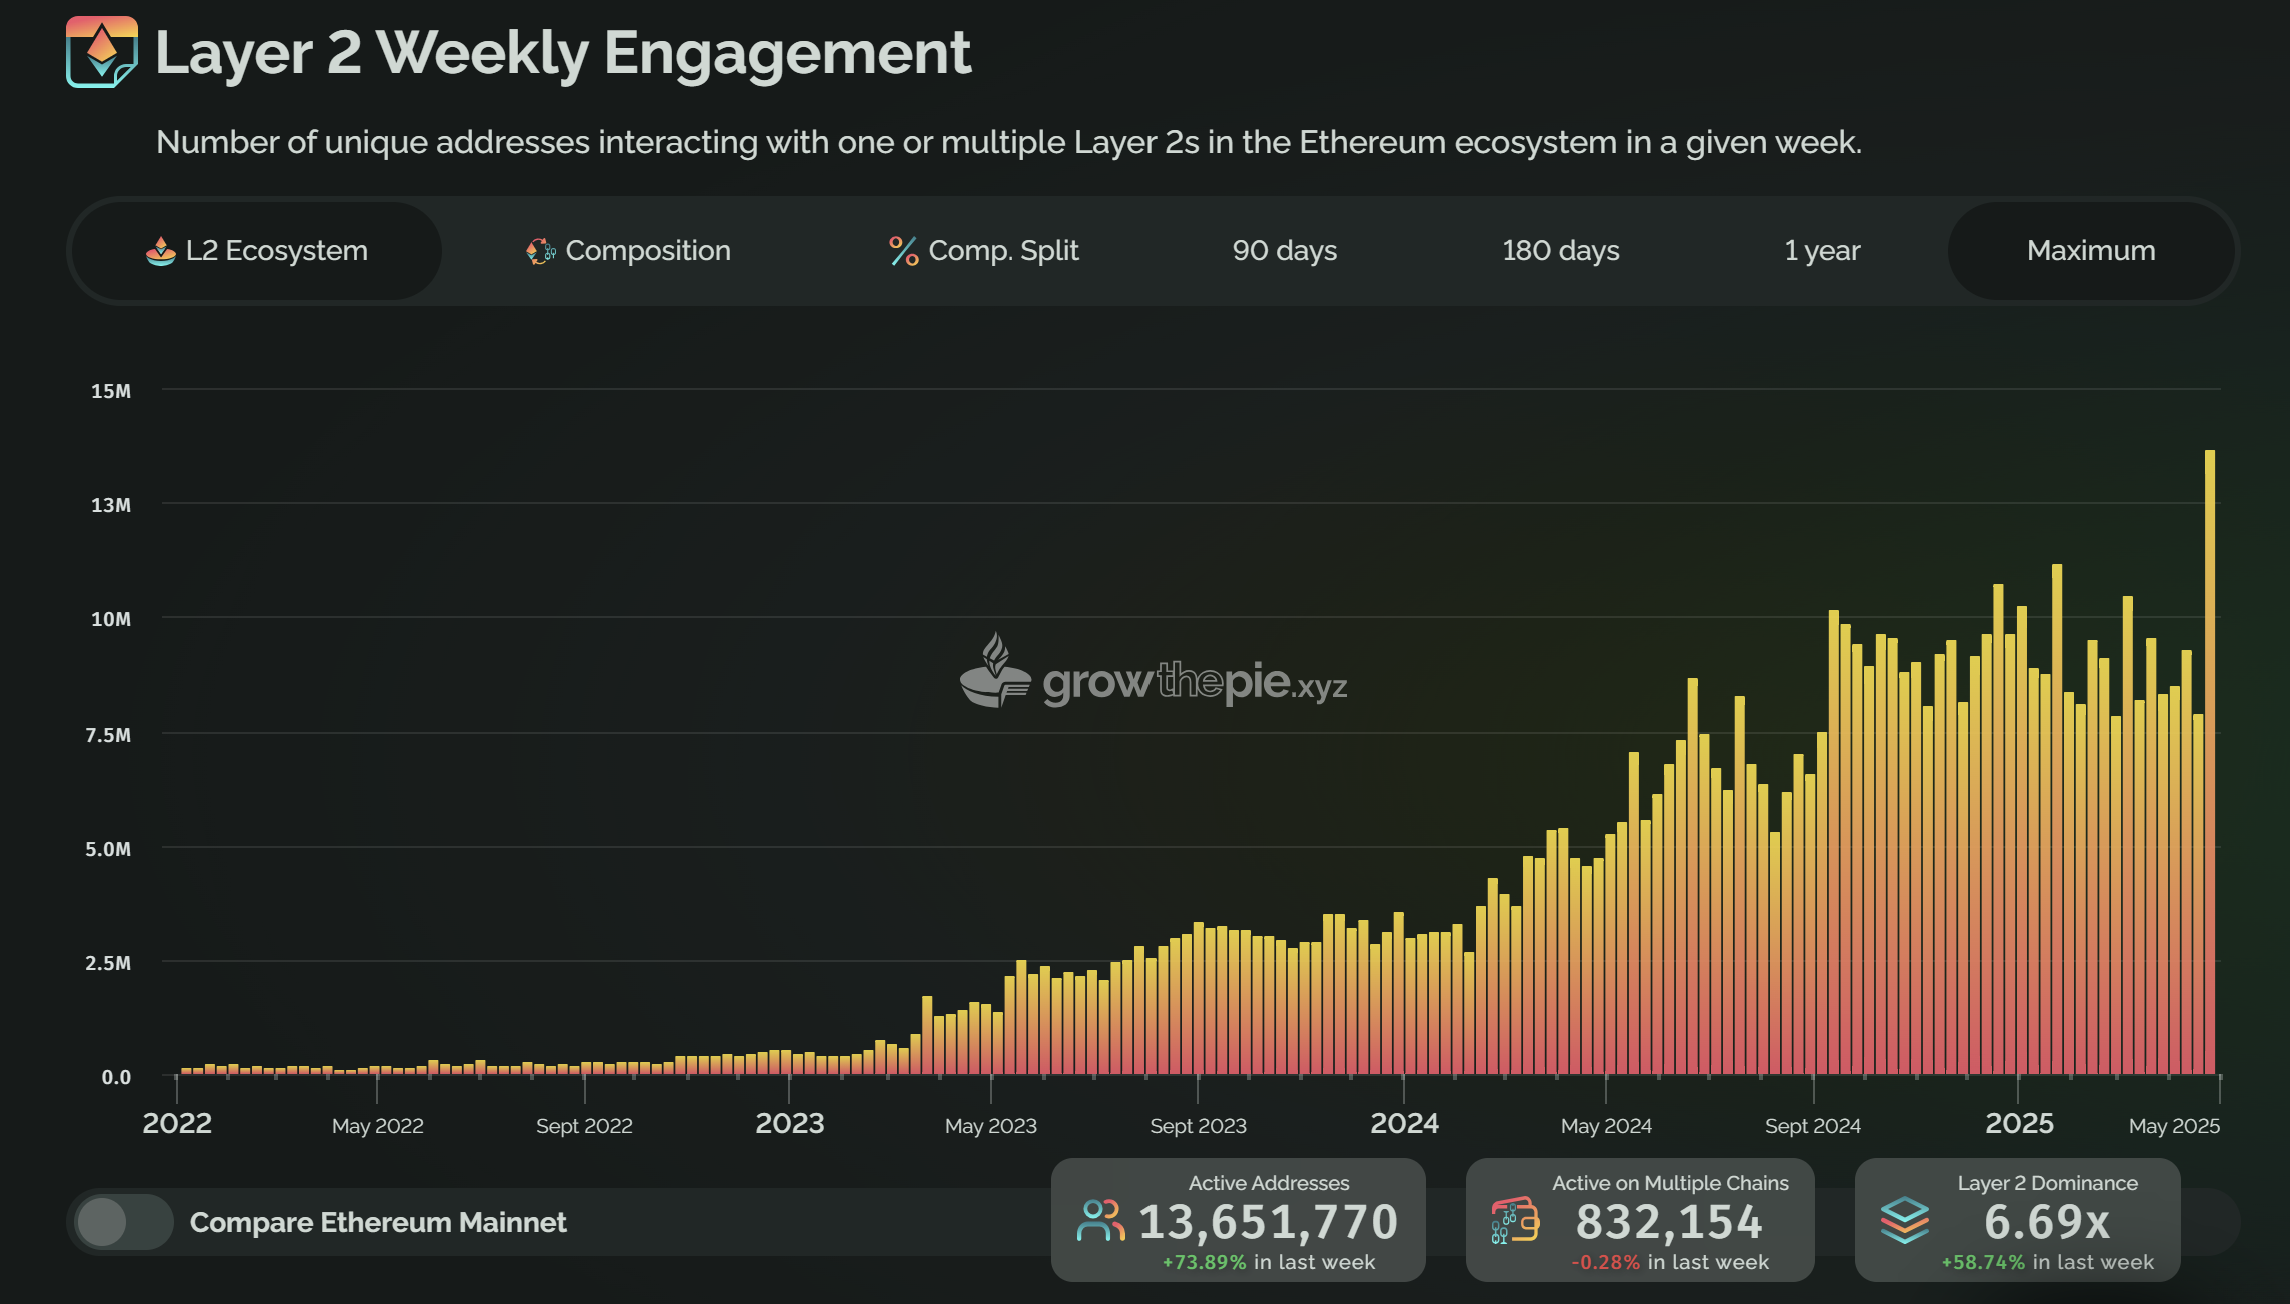Toggle Compare Ethereum Mainnet switch
The image size is (2290, 1304).
(124, 1222)
